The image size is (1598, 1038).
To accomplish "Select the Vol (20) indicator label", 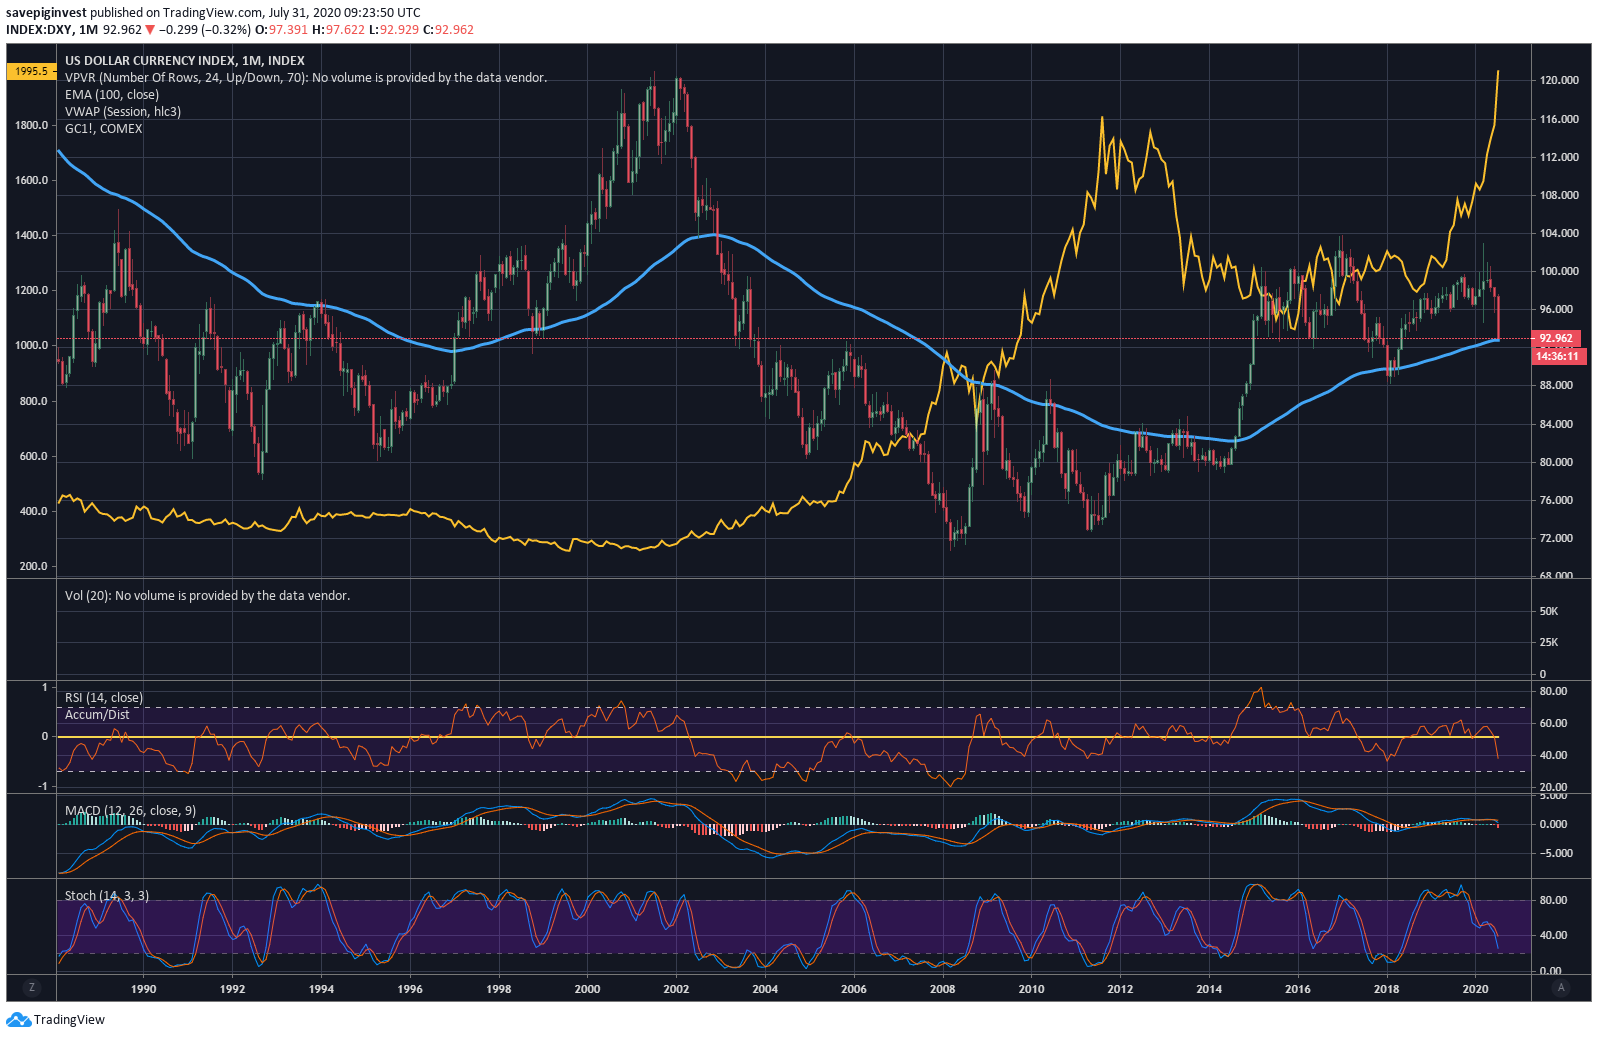I will 207,596.
